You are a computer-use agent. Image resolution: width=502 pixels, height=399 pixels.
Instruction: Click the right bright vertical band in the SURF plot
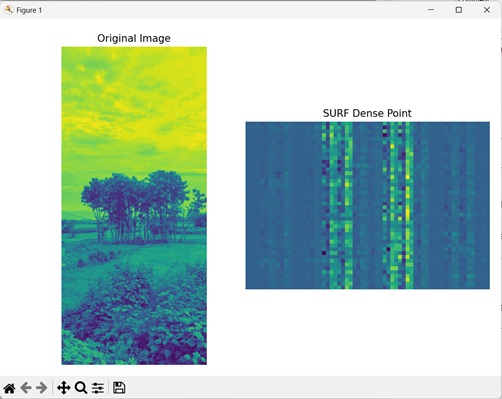tap(398, 205)
